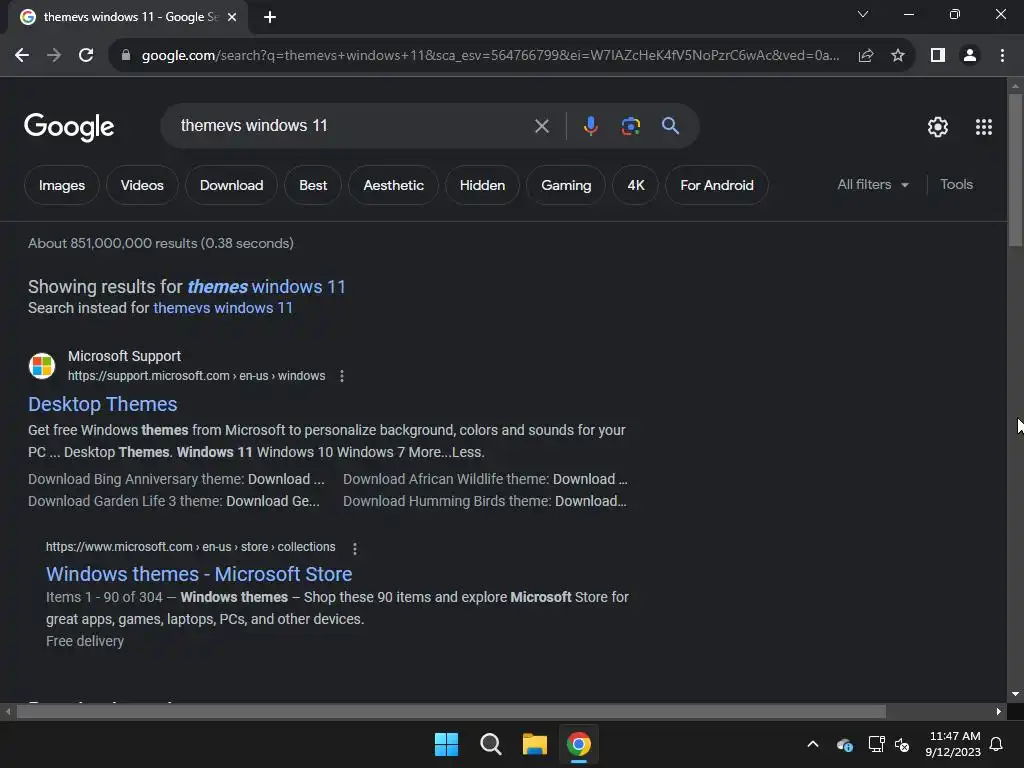Open a new browser tab

tap(270, 17)
